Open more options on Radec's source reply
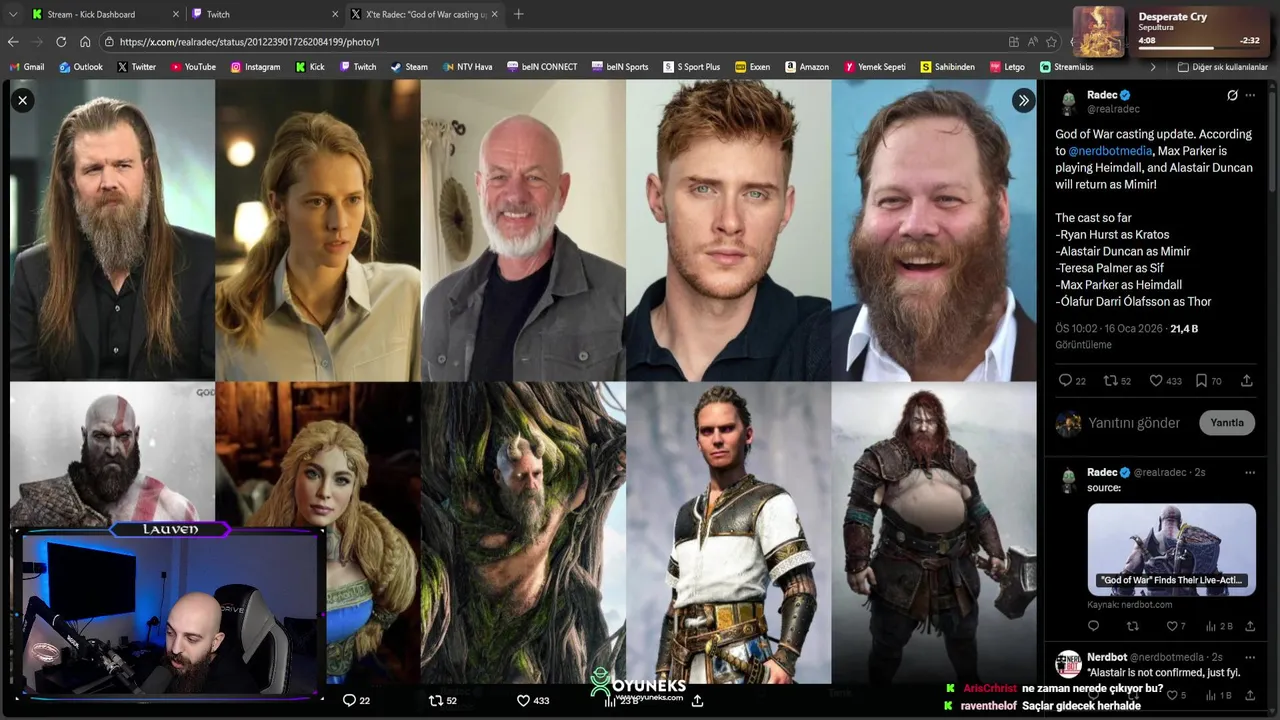Screen dimensions: 1280x720 pyautogui.click(x=1250, y=472)
